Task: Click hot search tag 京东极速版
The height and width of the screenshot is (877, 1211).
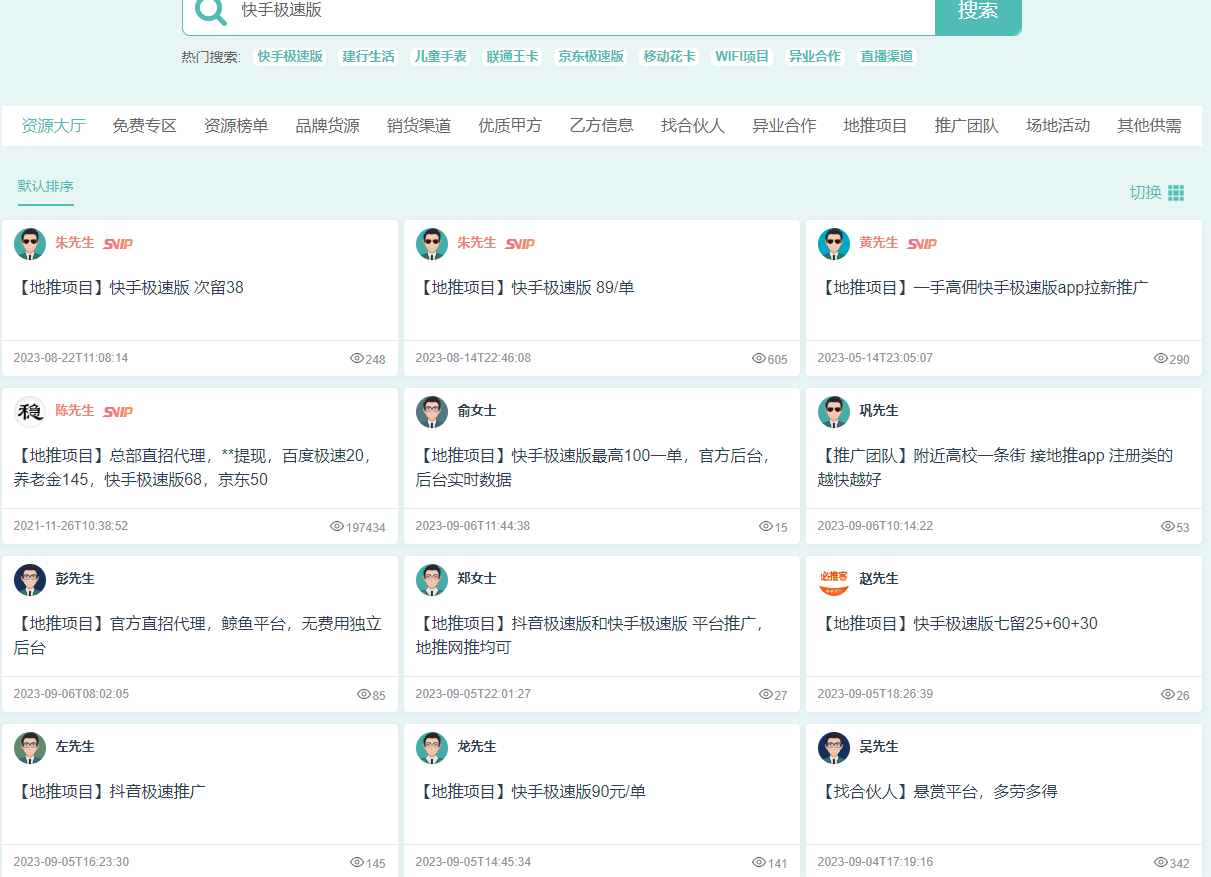Action: click(591, 57)
